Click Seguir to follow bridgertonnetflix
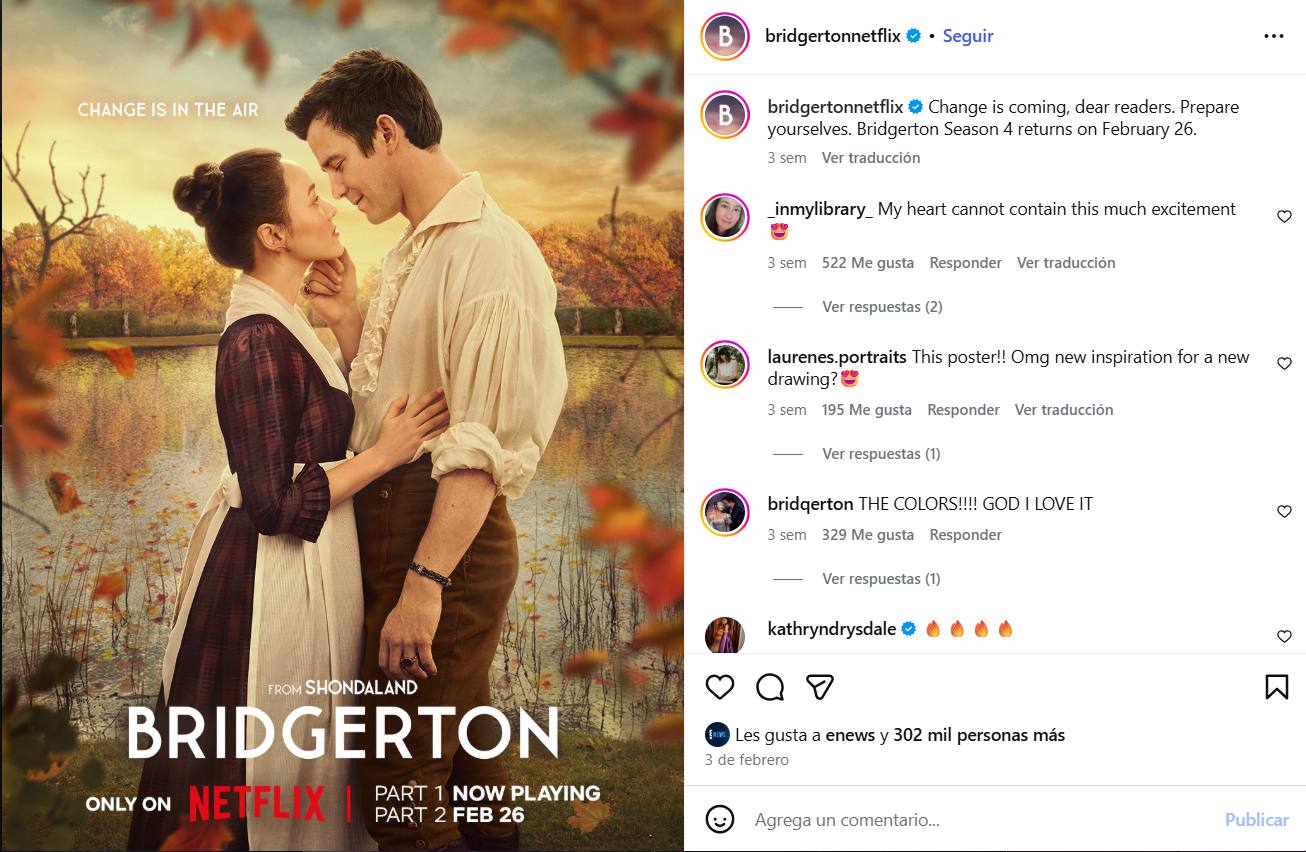This screenshot has height=852, width=1306. click(x=968, y=36)
